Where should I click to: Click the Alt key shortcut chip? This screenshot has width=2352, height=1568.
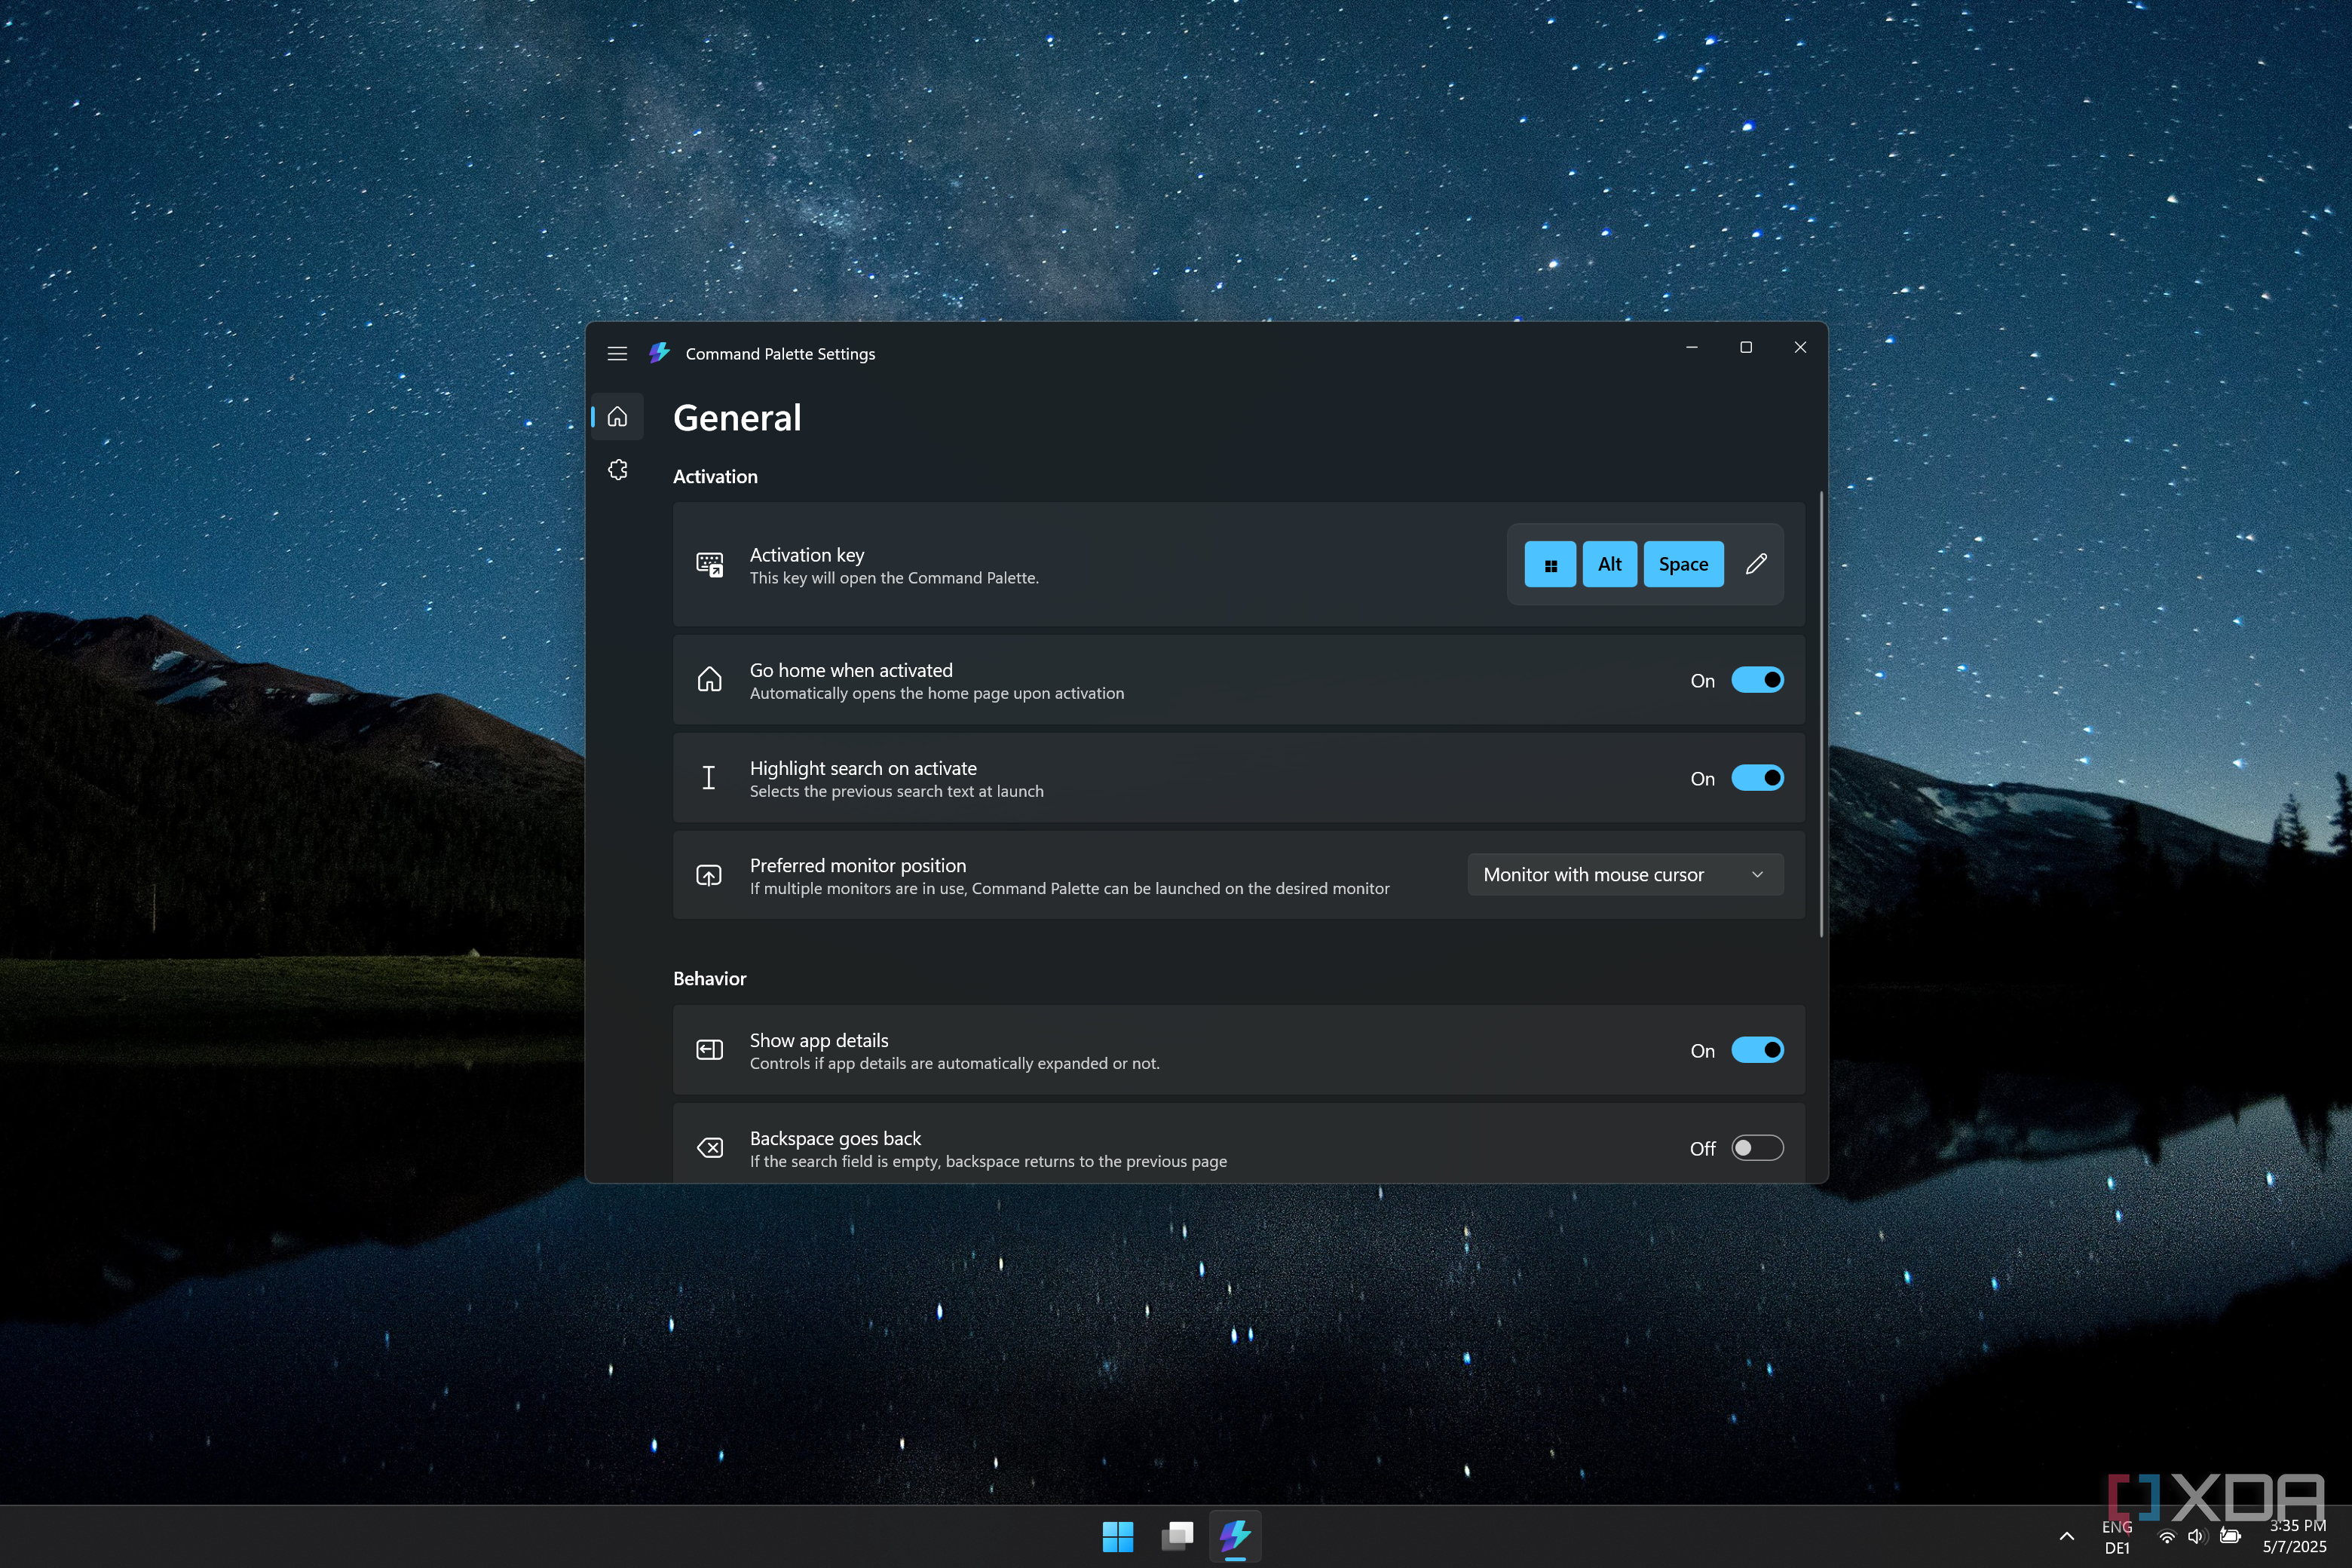[1609, 564]
